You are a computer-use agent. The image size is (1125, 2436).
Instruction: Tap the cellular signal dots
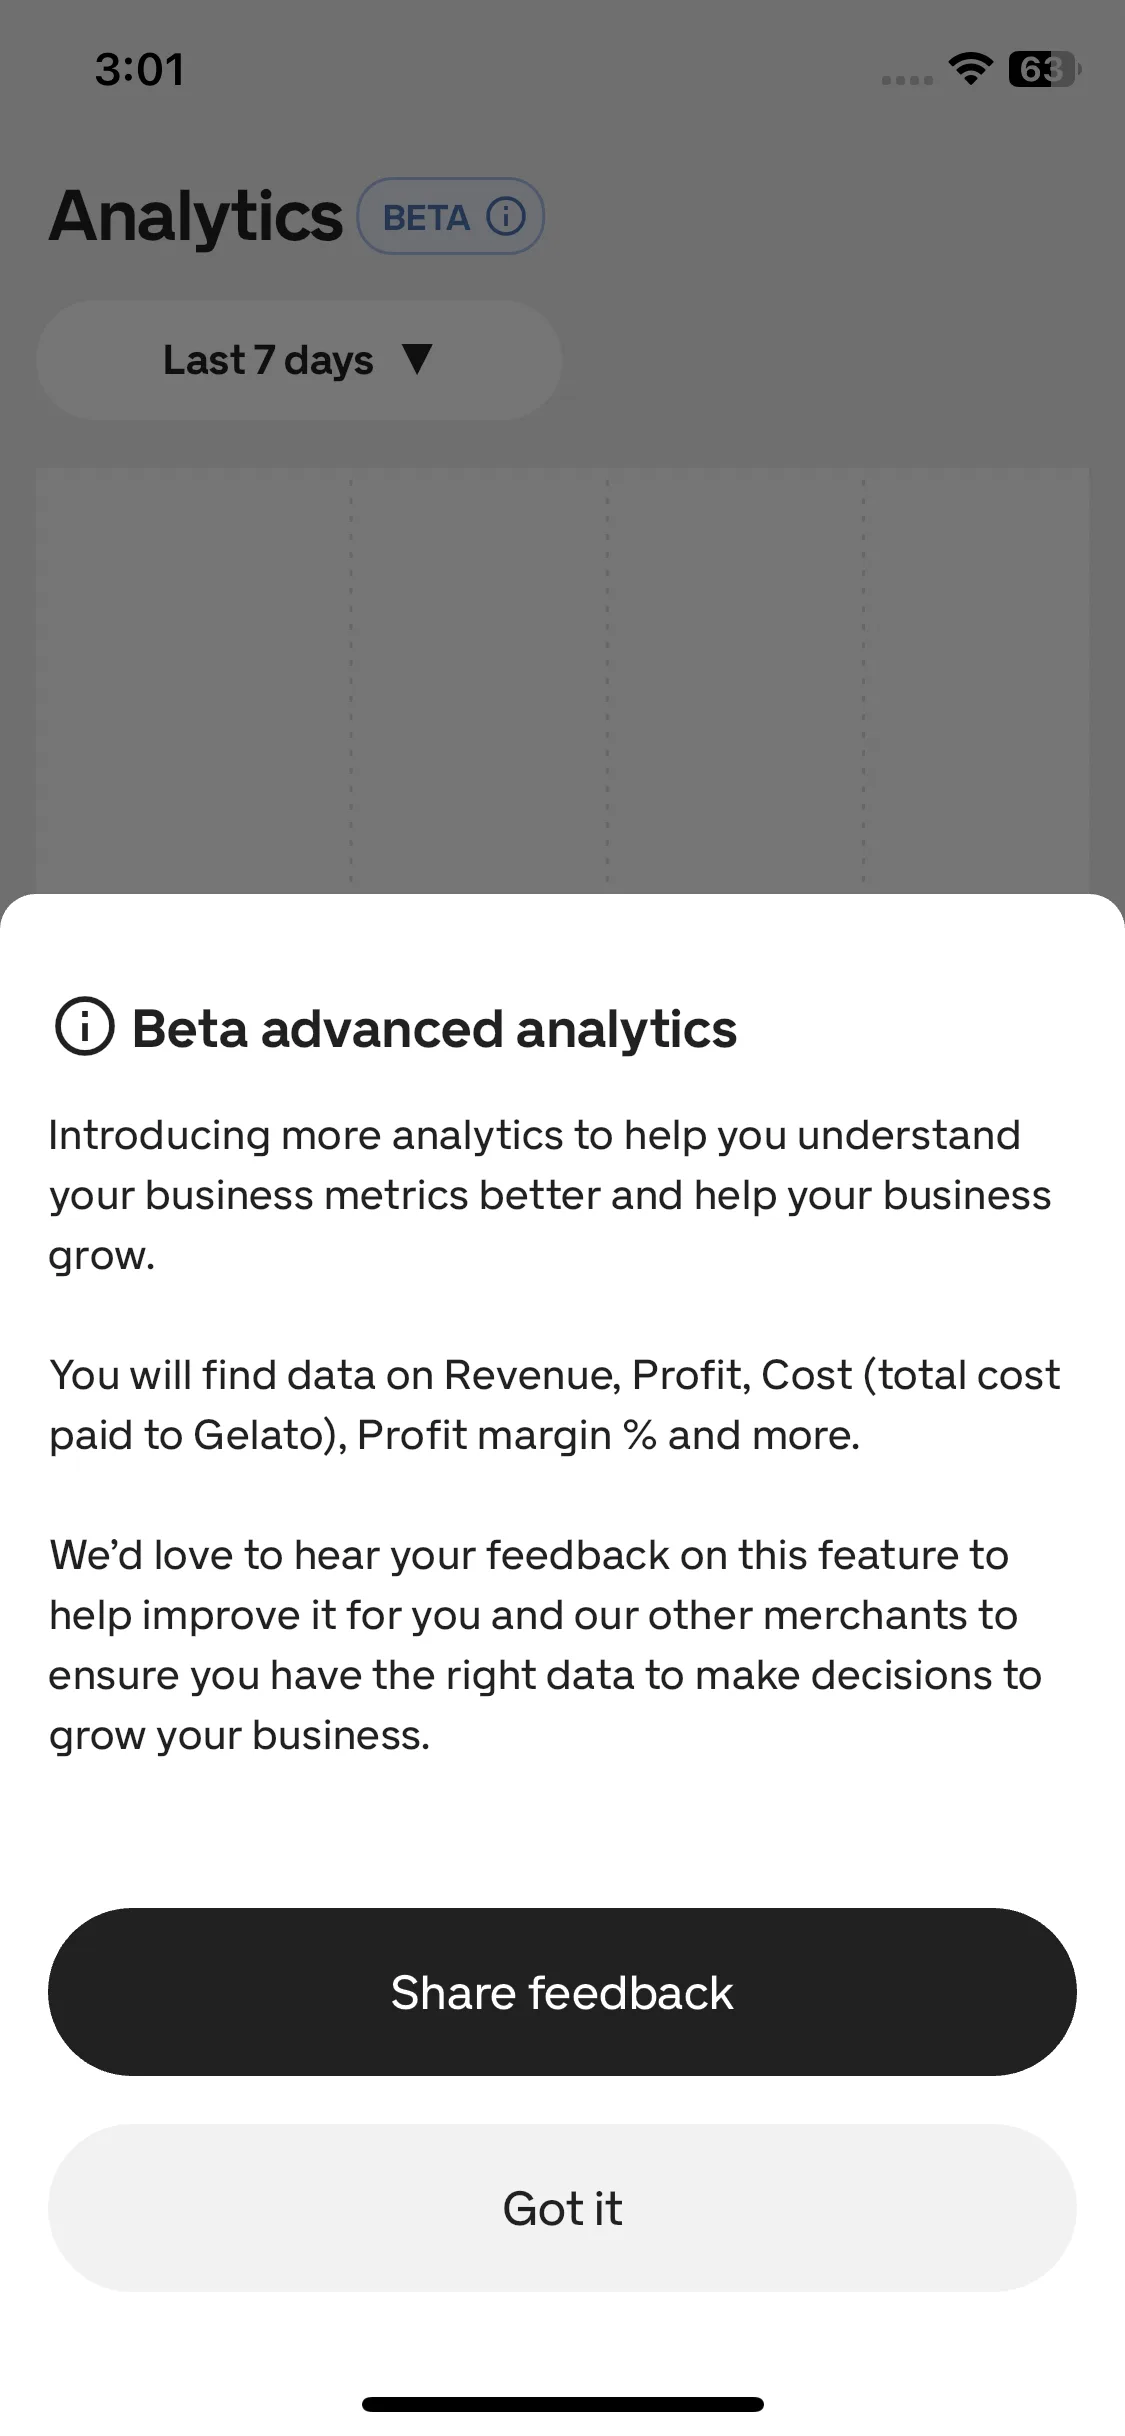click(907, 80)
